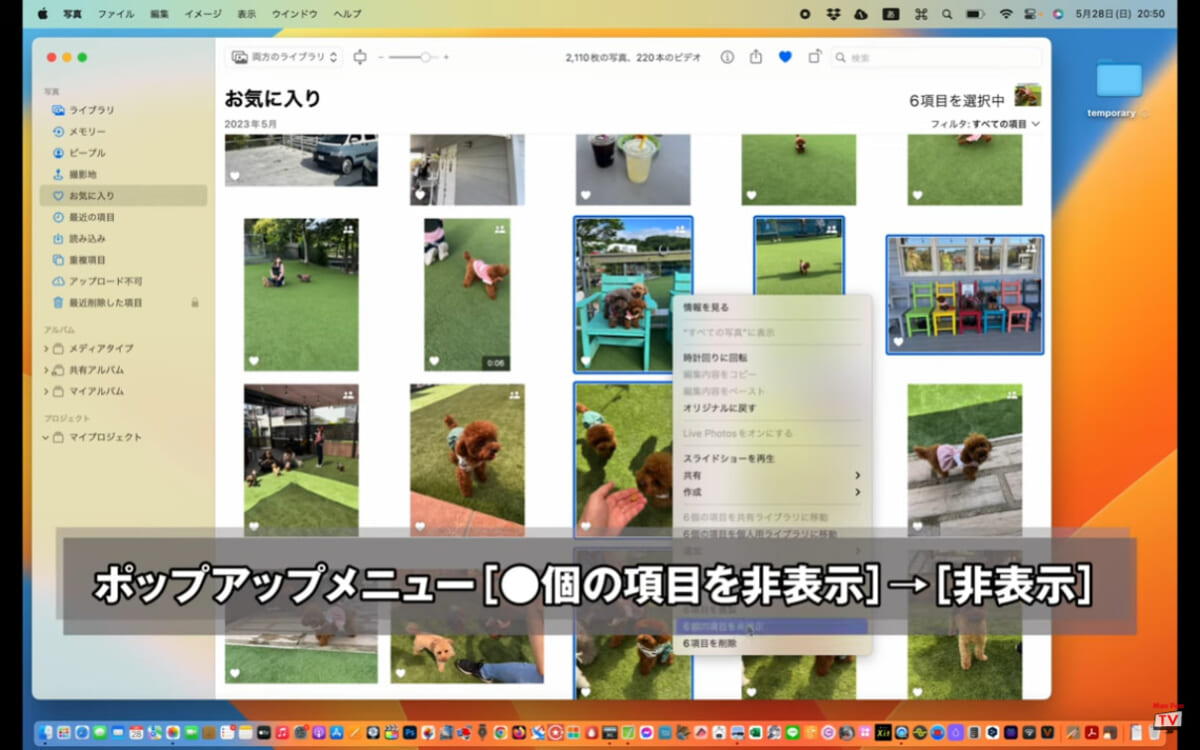Toggle heart on dog on wooden deck photo

click(x=918, y=526)
